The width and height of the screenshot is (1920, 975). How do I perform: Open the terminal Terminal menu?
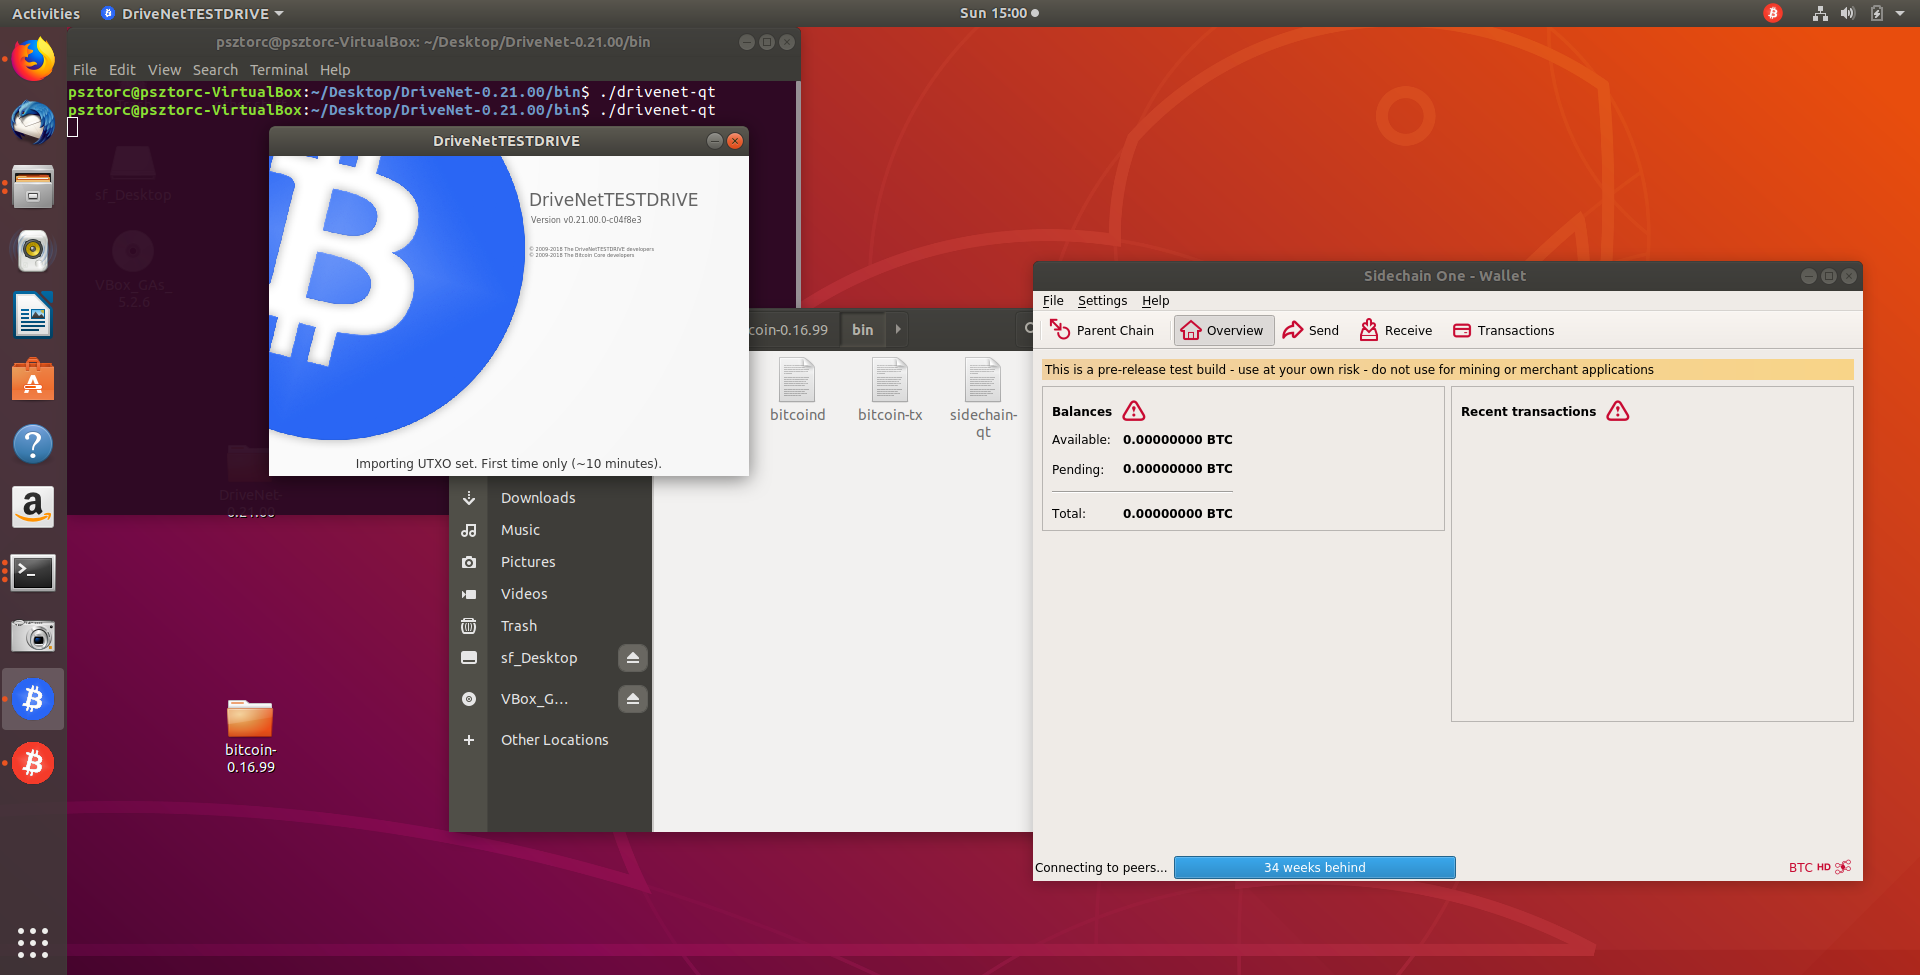(x=279, y=70)
